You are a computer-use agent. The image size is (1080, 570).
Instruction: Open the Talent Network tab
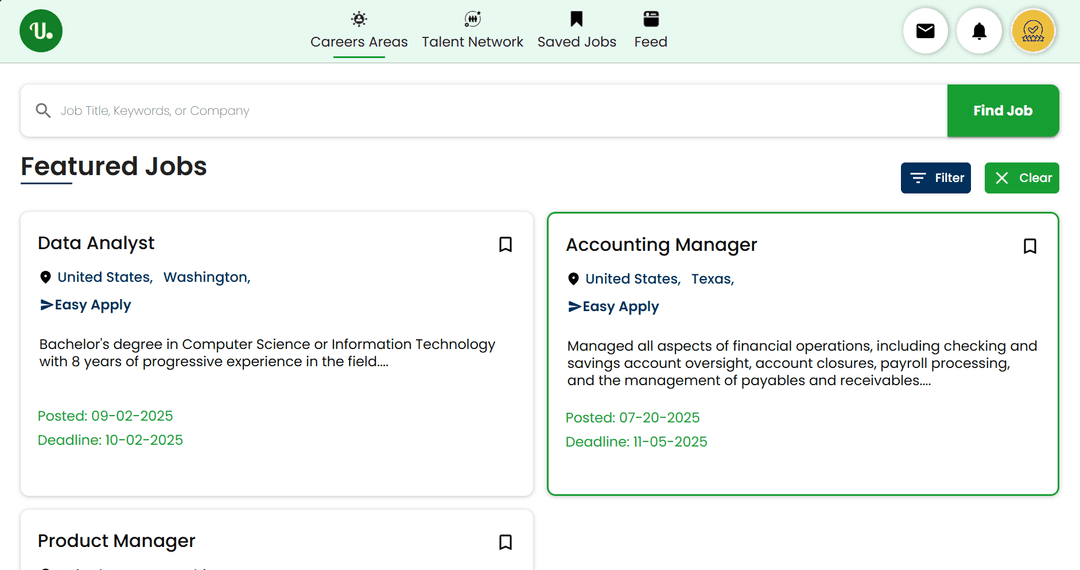point(472,31)
